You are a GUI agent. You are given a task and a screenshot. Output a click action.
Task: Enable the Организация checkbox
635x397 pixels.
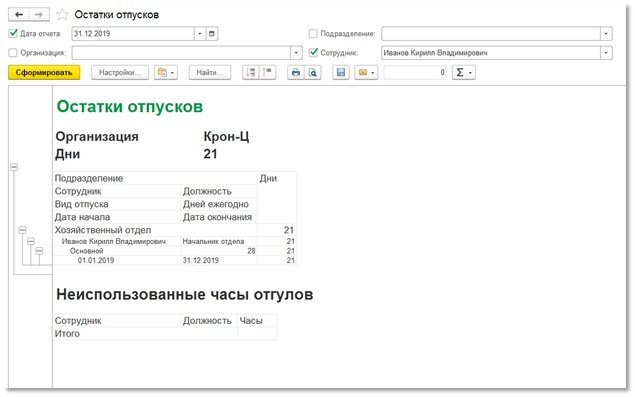pyautogui.click(x=13, y=53)
